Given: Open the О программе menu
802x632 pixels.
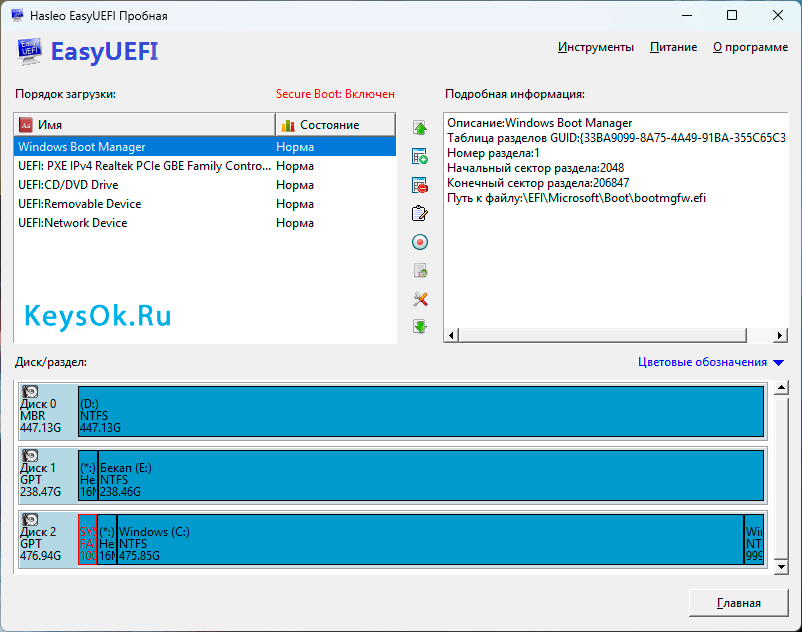Looking at the screenshot, I should pyautogui.click(x=750, y=47).
